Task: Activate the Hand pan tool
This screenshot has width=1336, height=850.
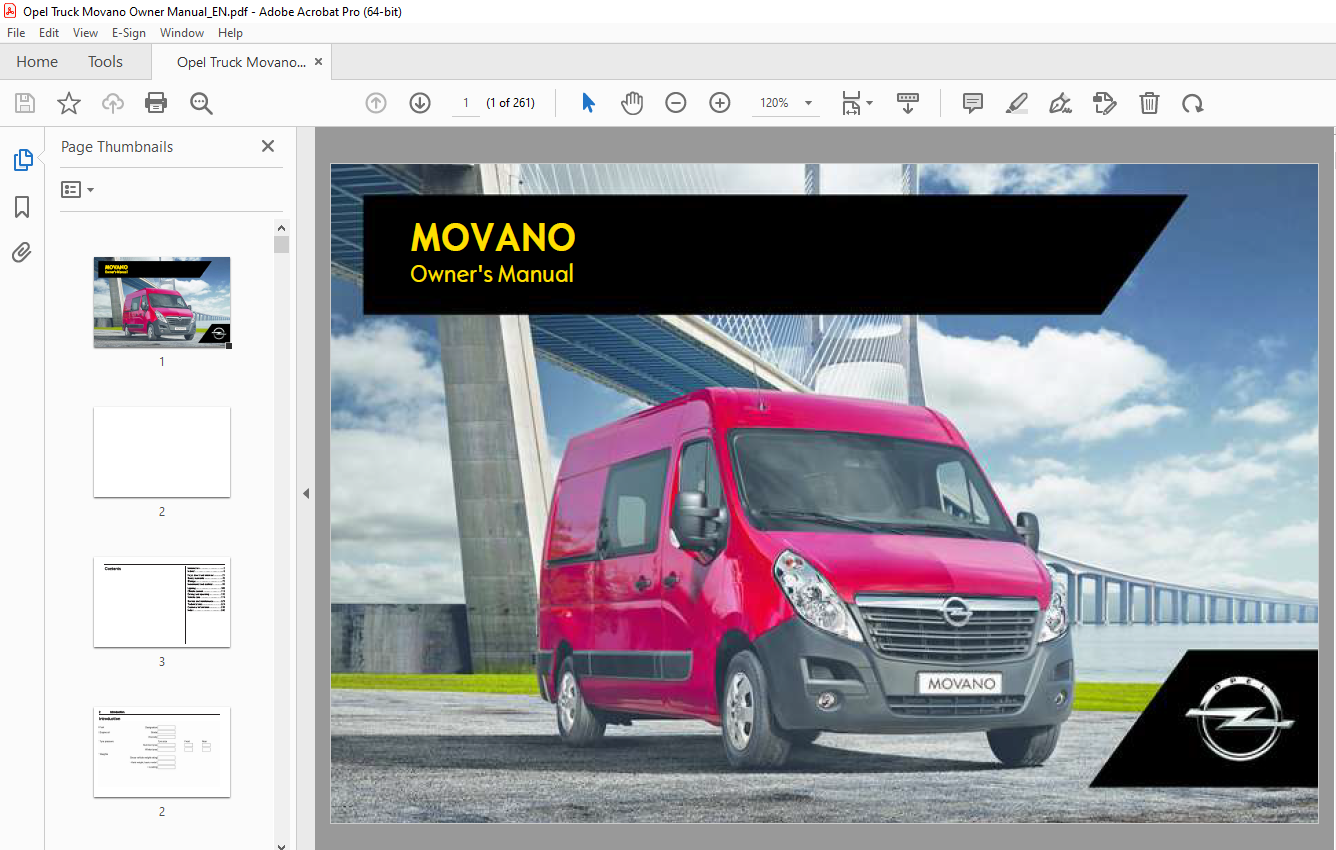Action: click(x=632, y=103)
